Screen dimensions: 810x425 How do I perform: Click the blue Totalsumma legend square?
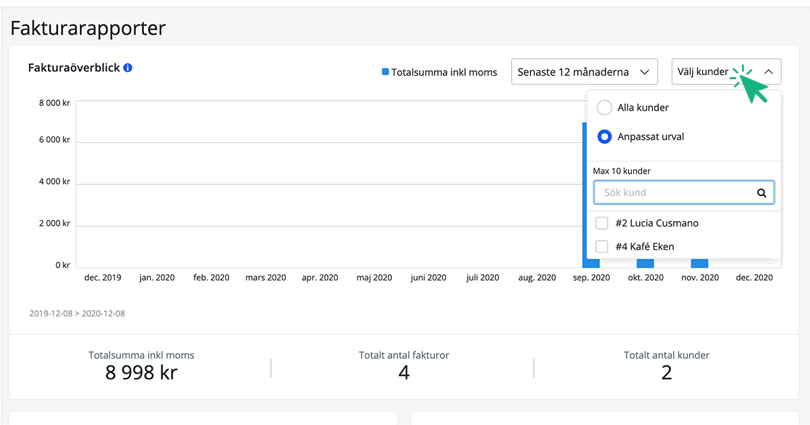point(386,72)
